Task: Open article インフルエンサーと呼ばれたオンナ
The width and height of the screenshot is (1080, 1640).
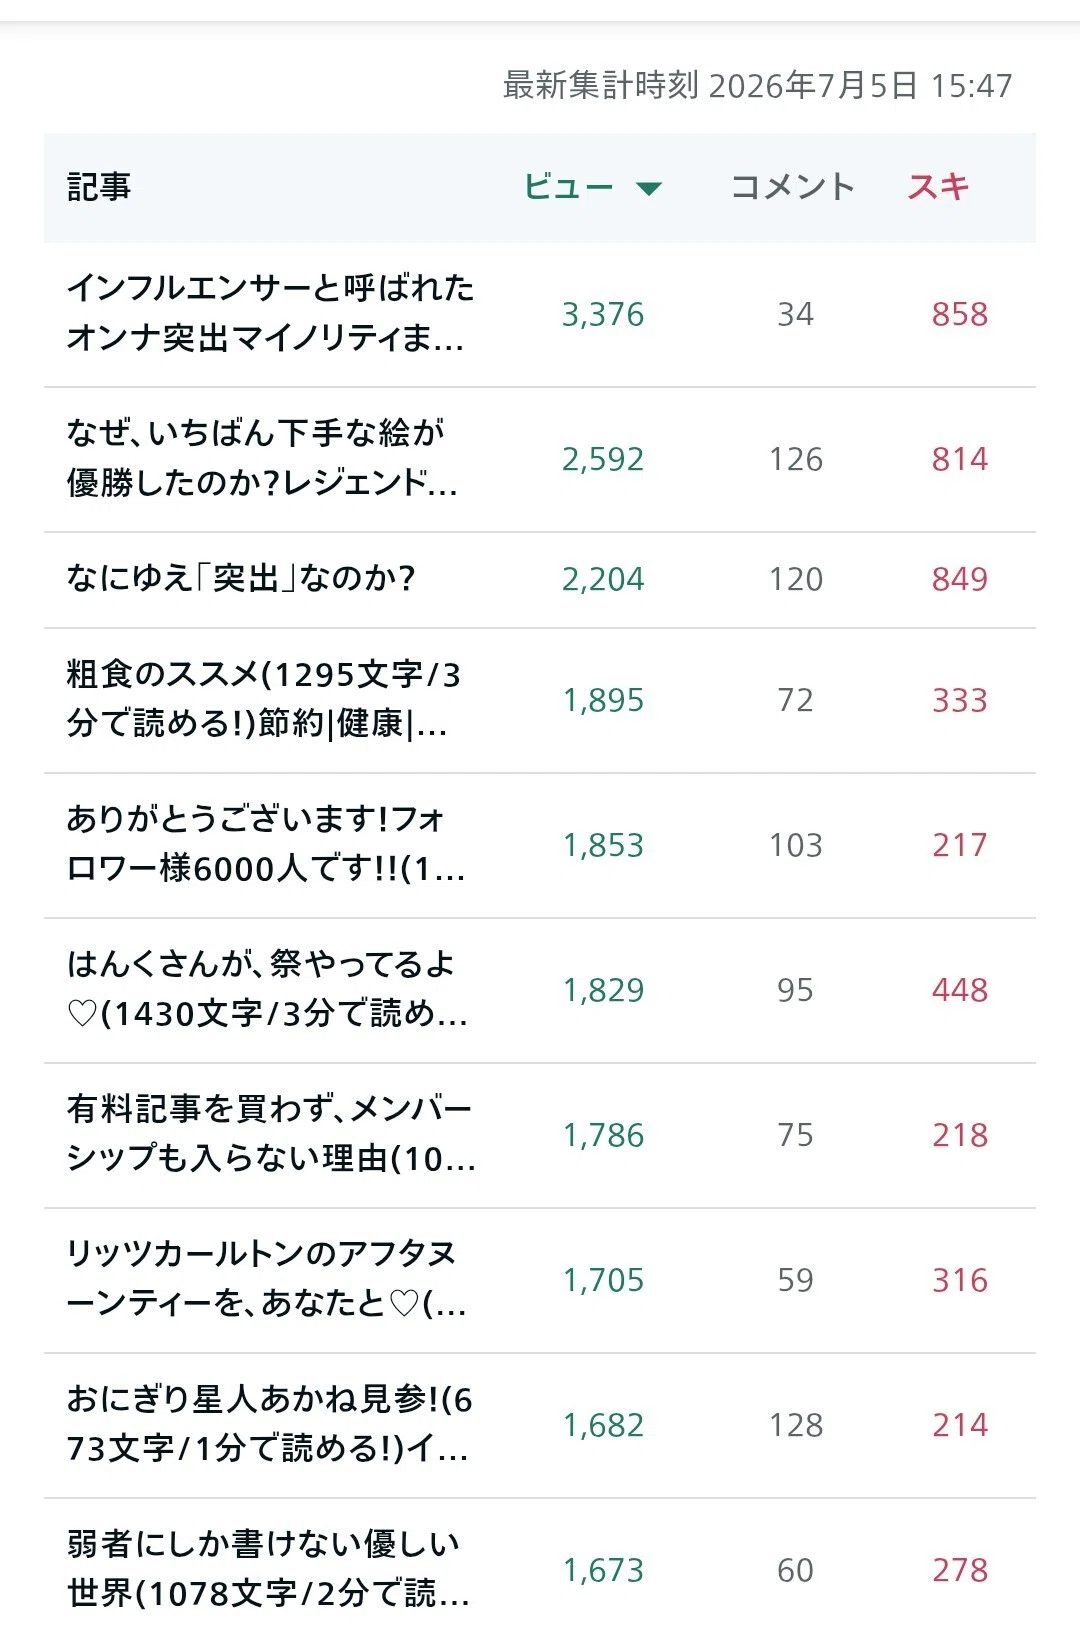Action: point(270,314)
